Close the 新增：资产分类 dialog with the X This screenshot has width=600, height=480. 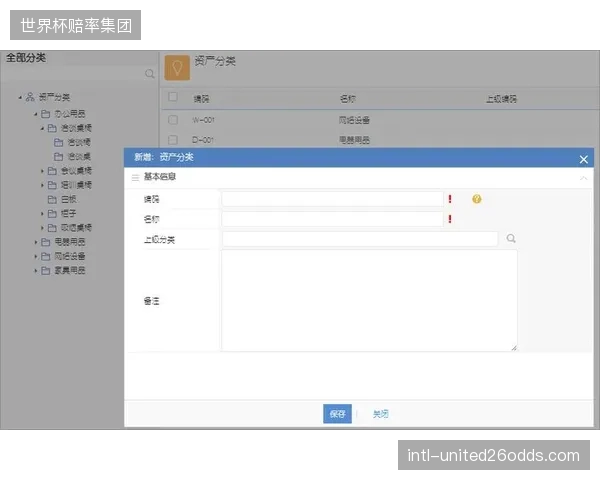(583, 159)
